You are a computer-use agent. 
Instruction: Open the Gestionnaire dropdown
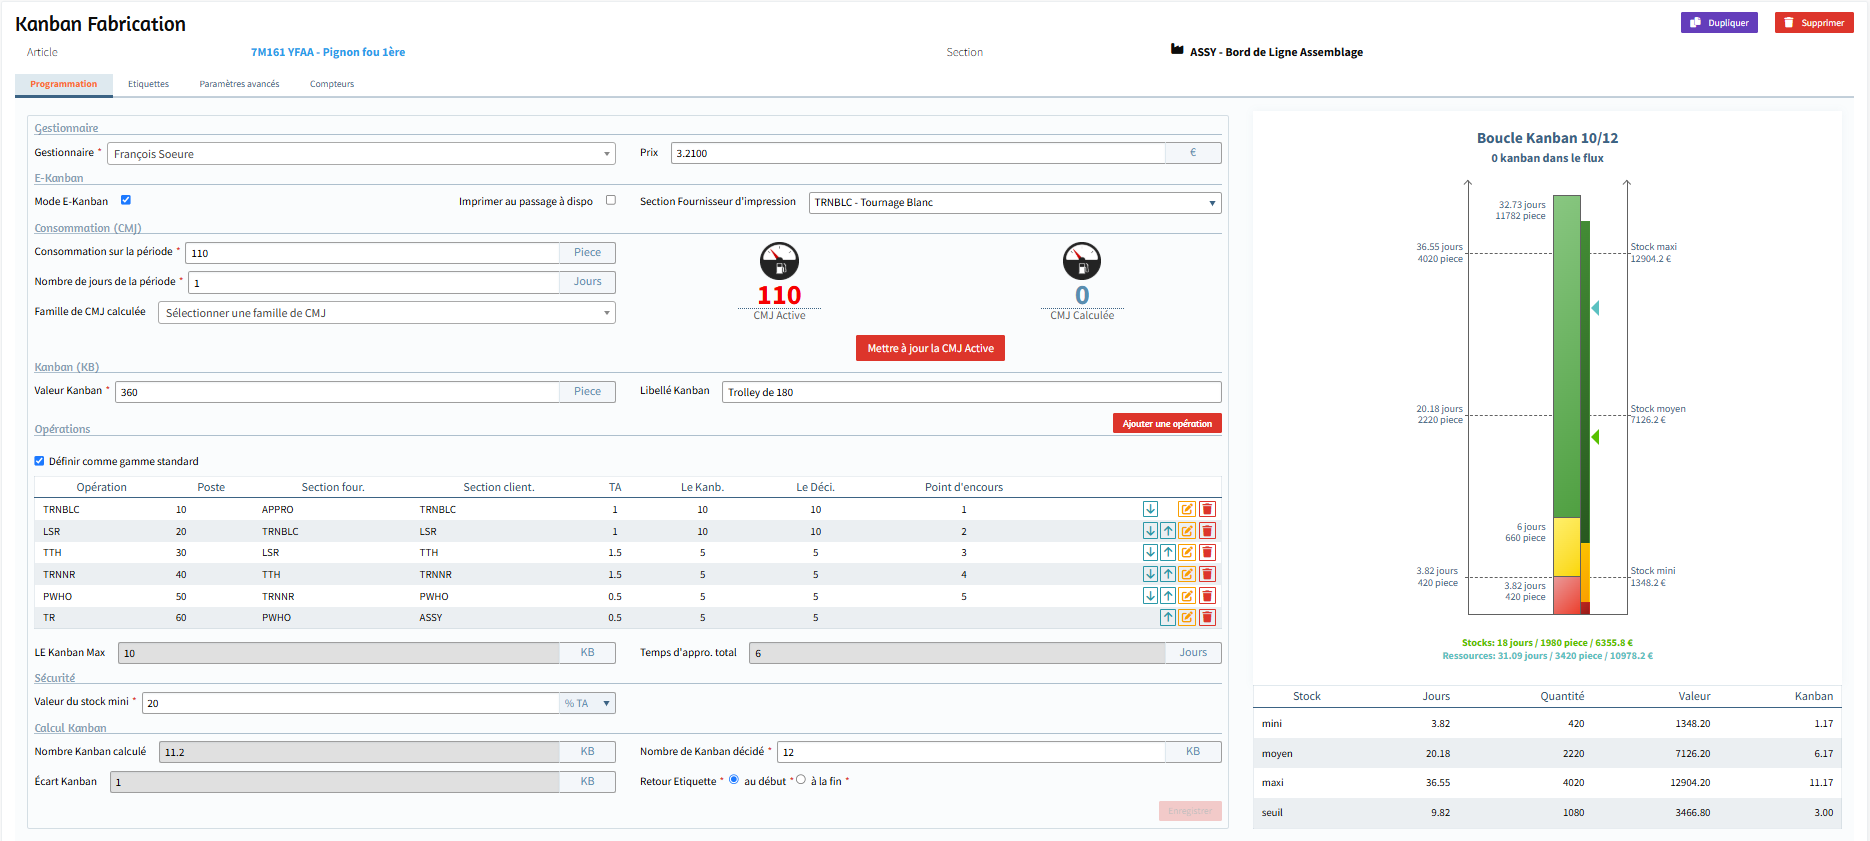click(361, 154)
